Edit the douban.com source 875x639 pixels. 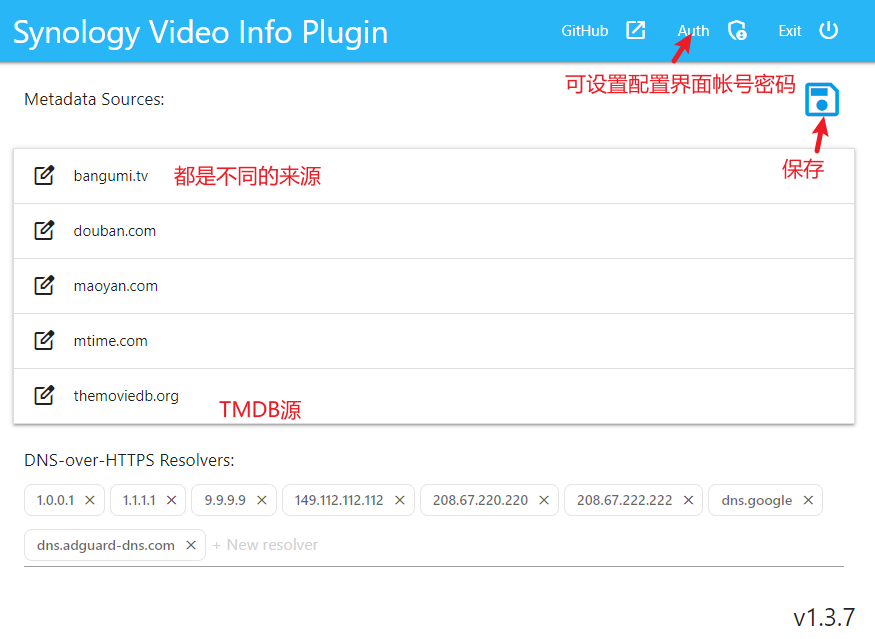(x=44, y=230)
